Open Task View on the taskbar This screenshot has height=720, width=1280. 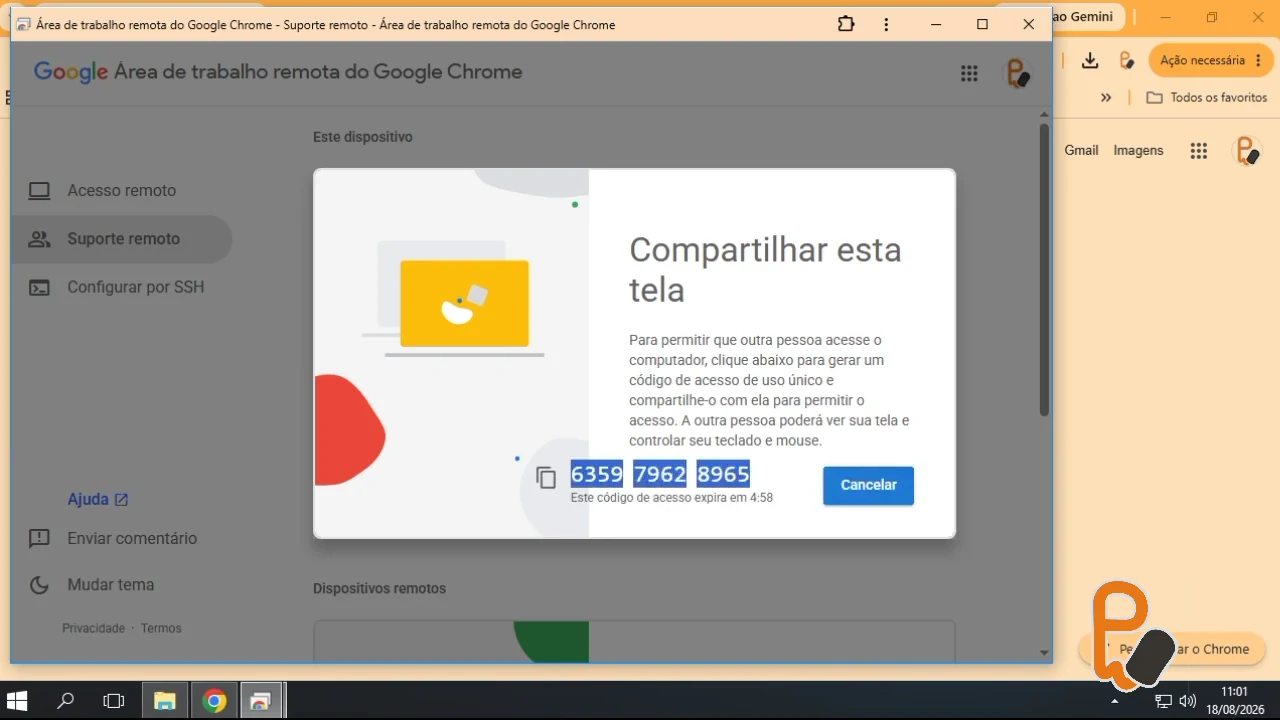[x=114, y=701]
